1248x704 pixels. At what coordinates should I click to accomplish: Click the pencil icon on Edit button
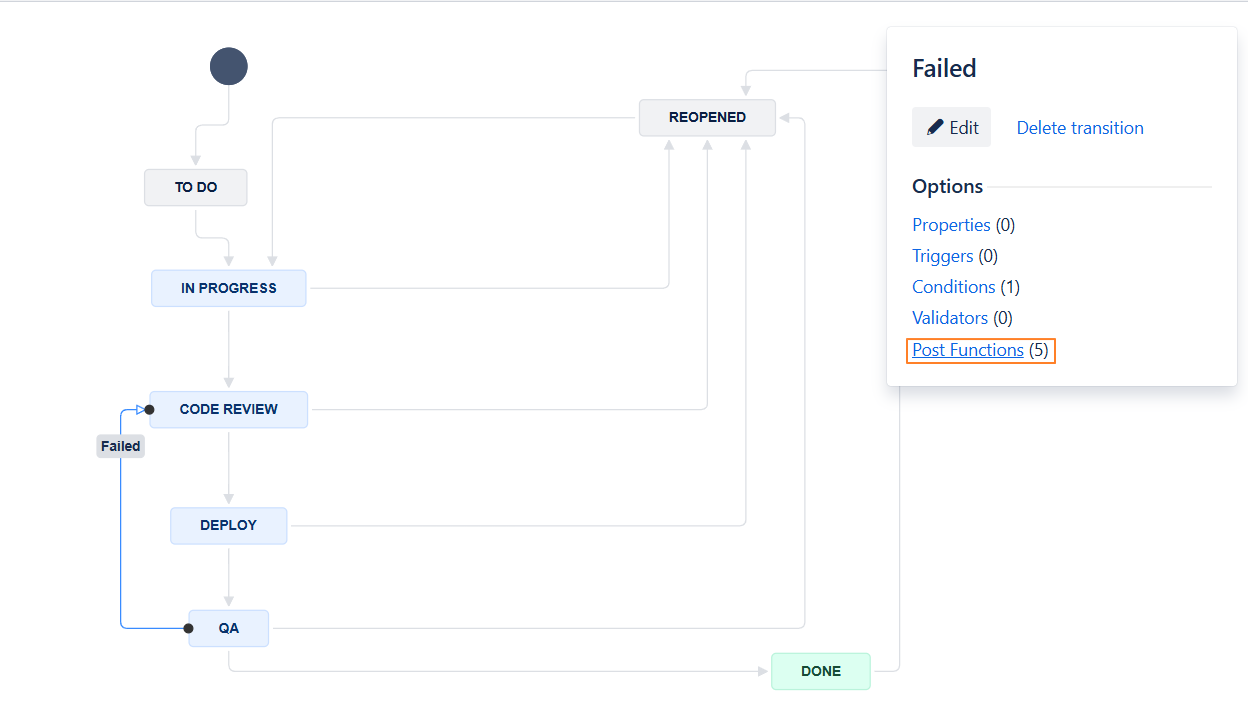click(935, 128)
